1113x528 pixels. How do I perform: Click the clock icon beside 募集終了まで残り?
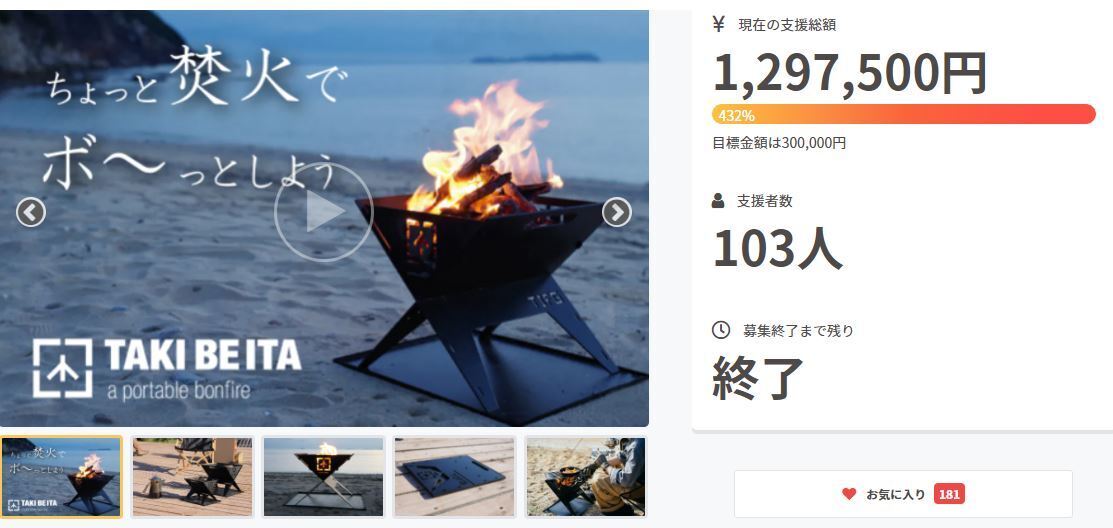720,330
